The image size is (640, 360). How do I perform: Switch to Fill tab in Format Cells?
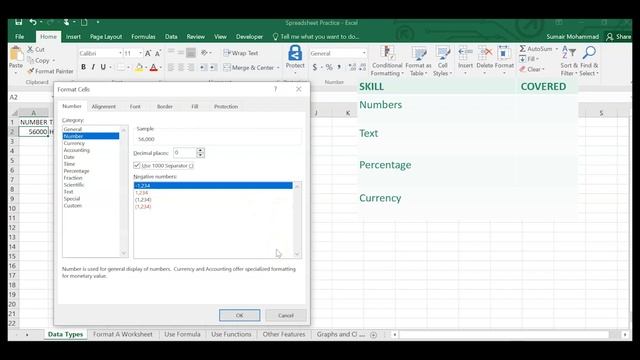coord(195,107)
